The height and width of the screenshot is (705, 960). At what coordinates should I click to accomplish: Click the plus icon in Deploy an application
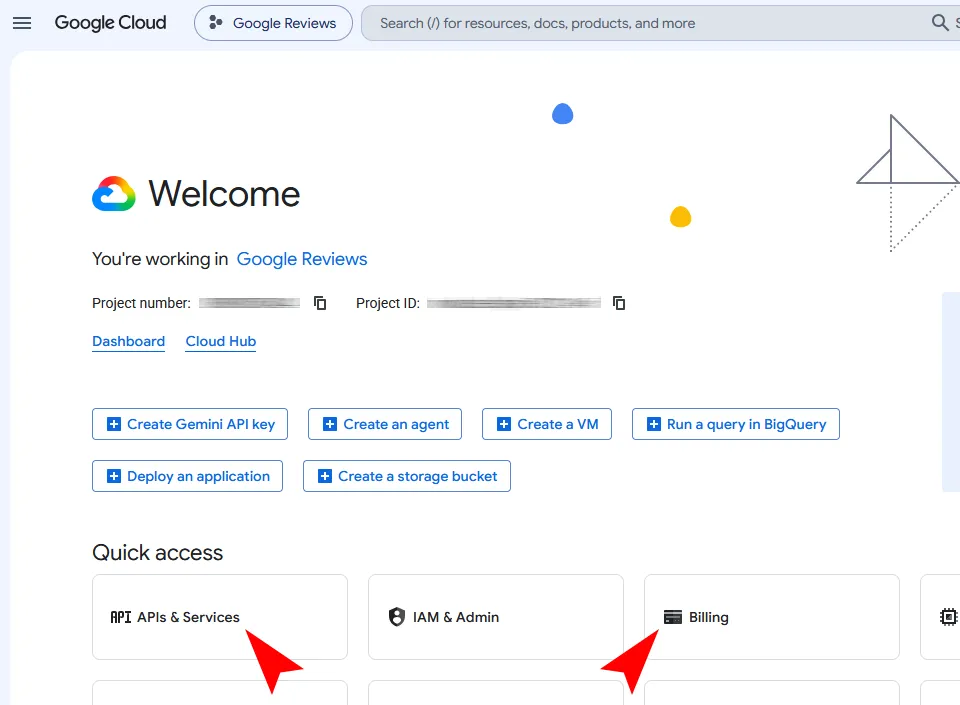114,476
